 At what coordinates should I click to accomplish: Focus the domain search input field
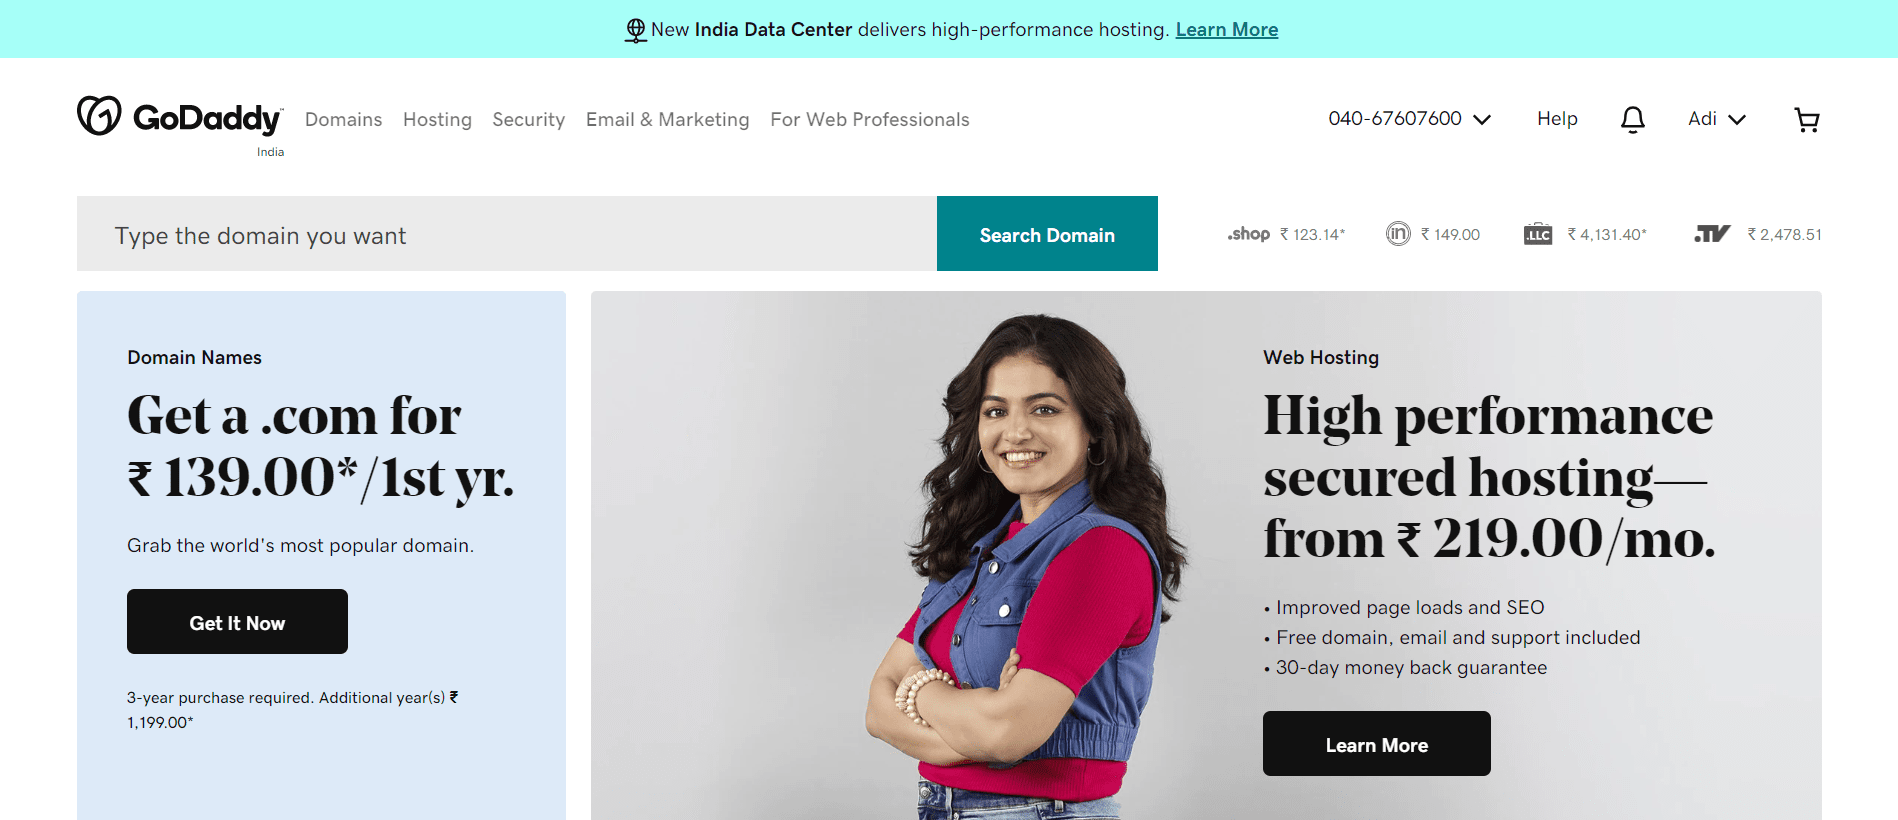(507, 234)
